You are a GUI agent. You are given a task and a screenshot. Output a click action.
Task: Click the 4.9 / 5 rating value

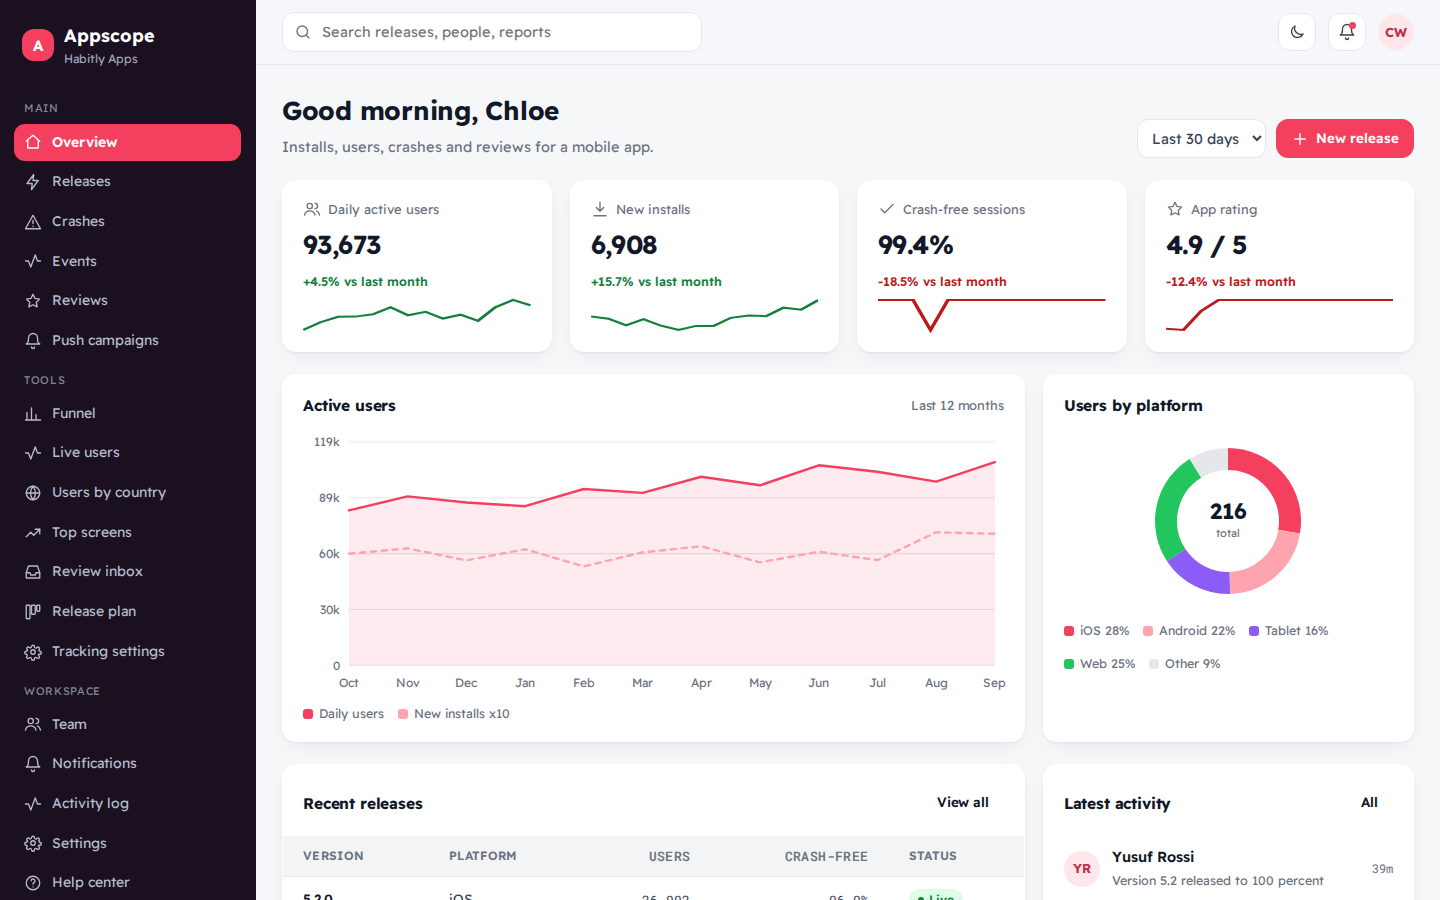click(1206, 245)
